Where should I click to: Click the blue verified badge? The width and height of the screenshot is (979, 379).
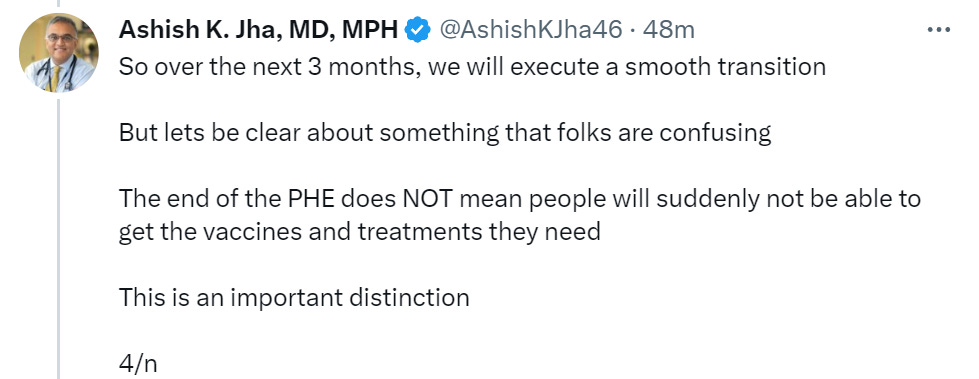(418, 29)
